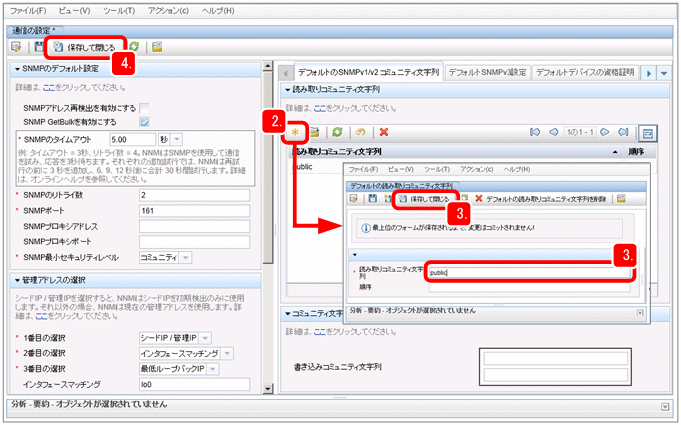
Task: Collapse the 読み取りコミュニティ文字列 section
Action: [x=288, y=89]
